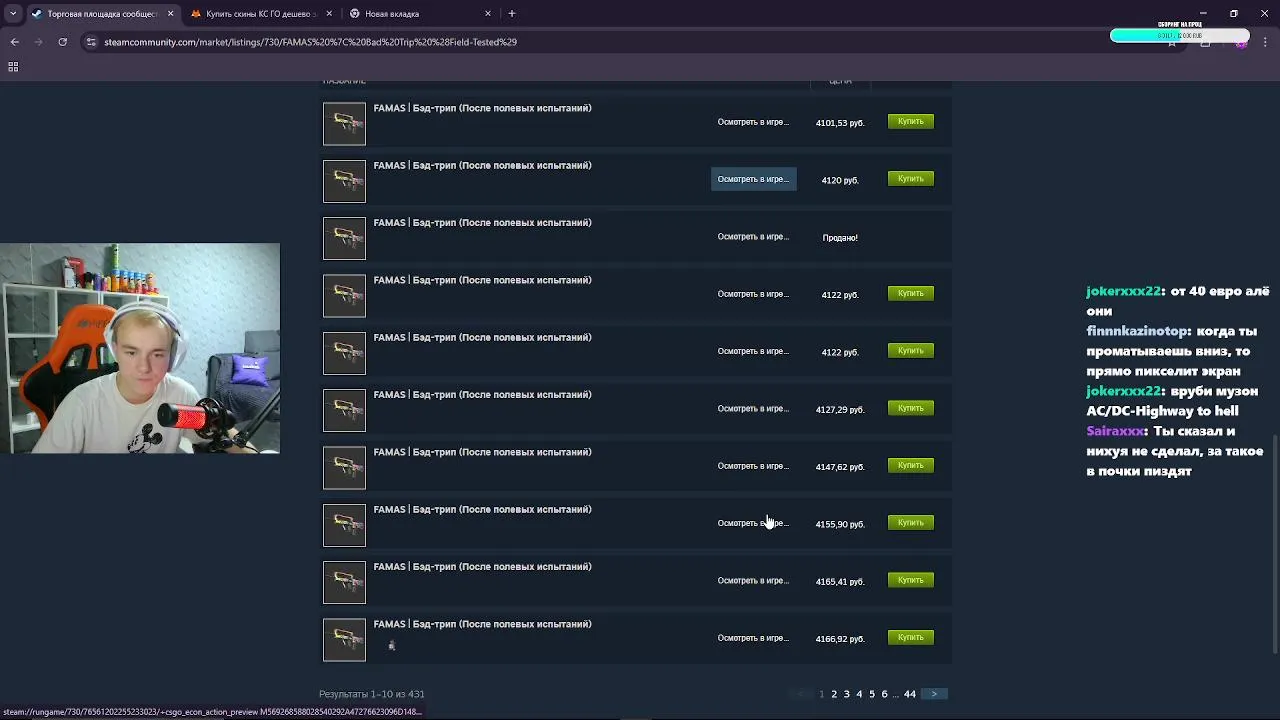Go to results page 5
1280x720 pixels.
[x=871, y=694]
